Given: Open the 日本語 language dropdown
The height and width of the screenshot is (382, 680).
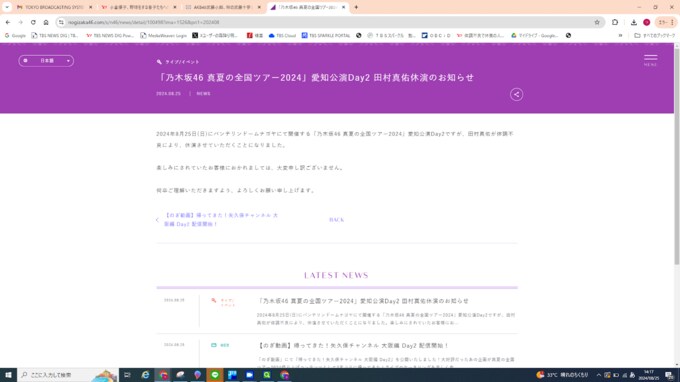Looking at the screenshot, I should tap(46, 61).
